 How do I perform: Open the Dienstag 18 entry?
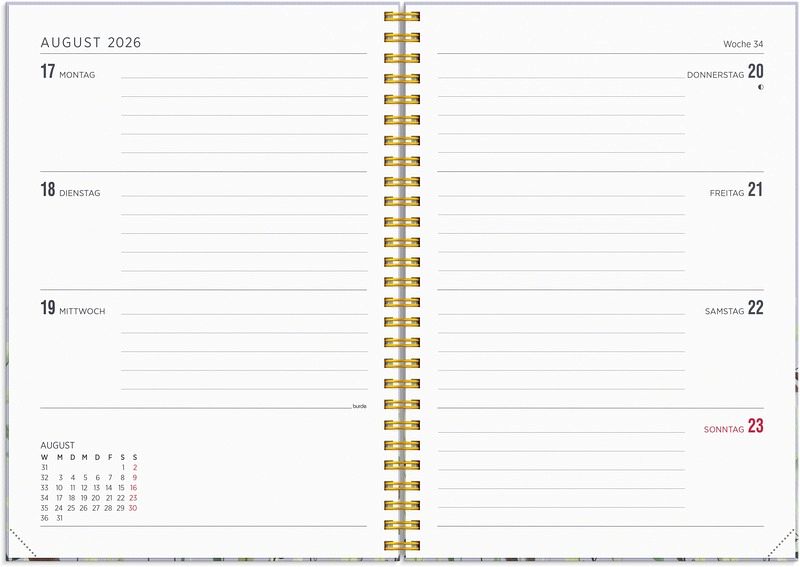tap(70, 191)
